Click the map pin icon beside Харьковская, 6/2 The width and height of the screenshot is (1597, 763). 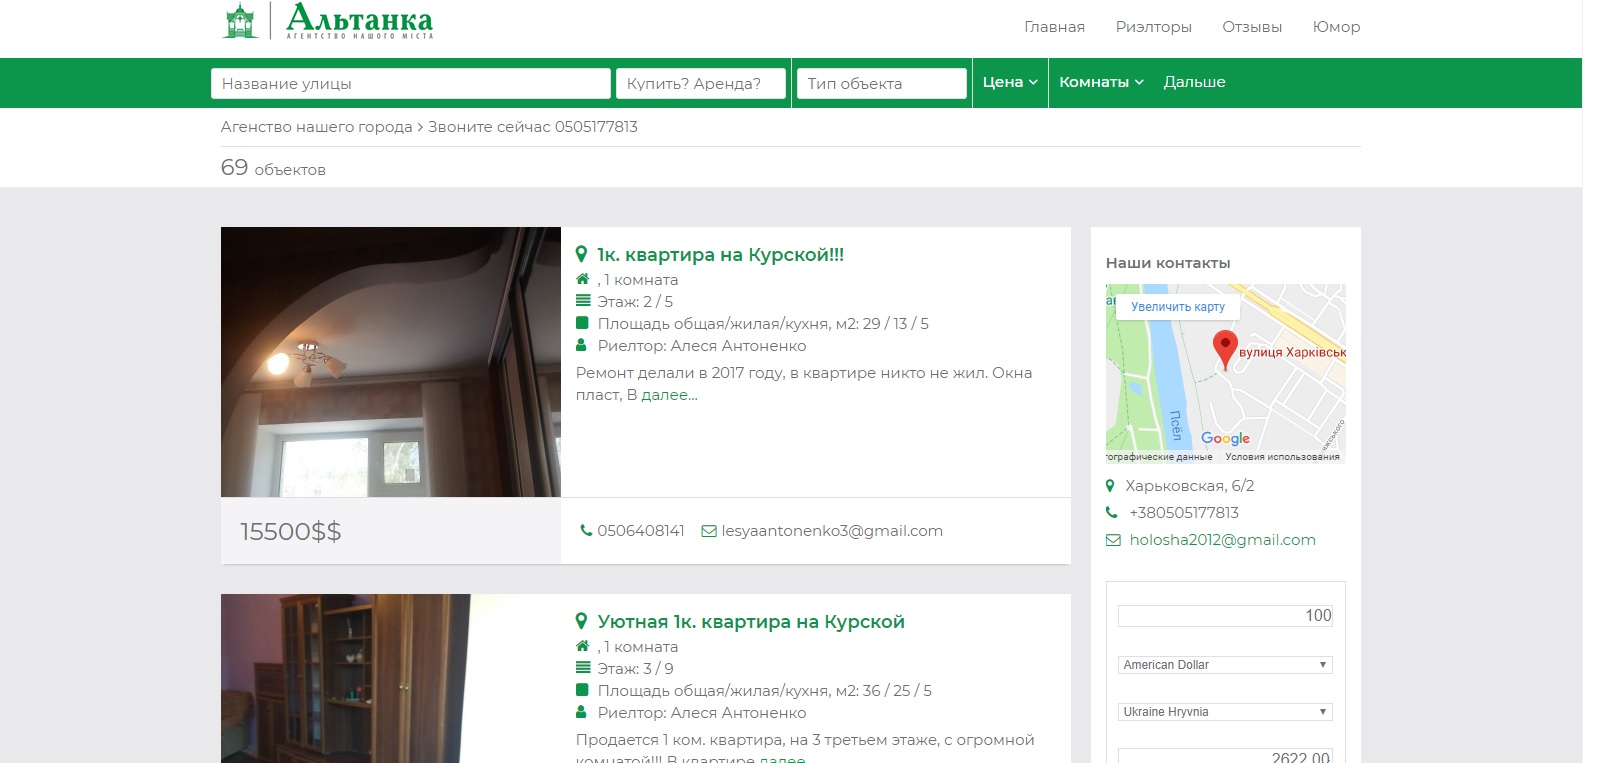click(1110, 486)
